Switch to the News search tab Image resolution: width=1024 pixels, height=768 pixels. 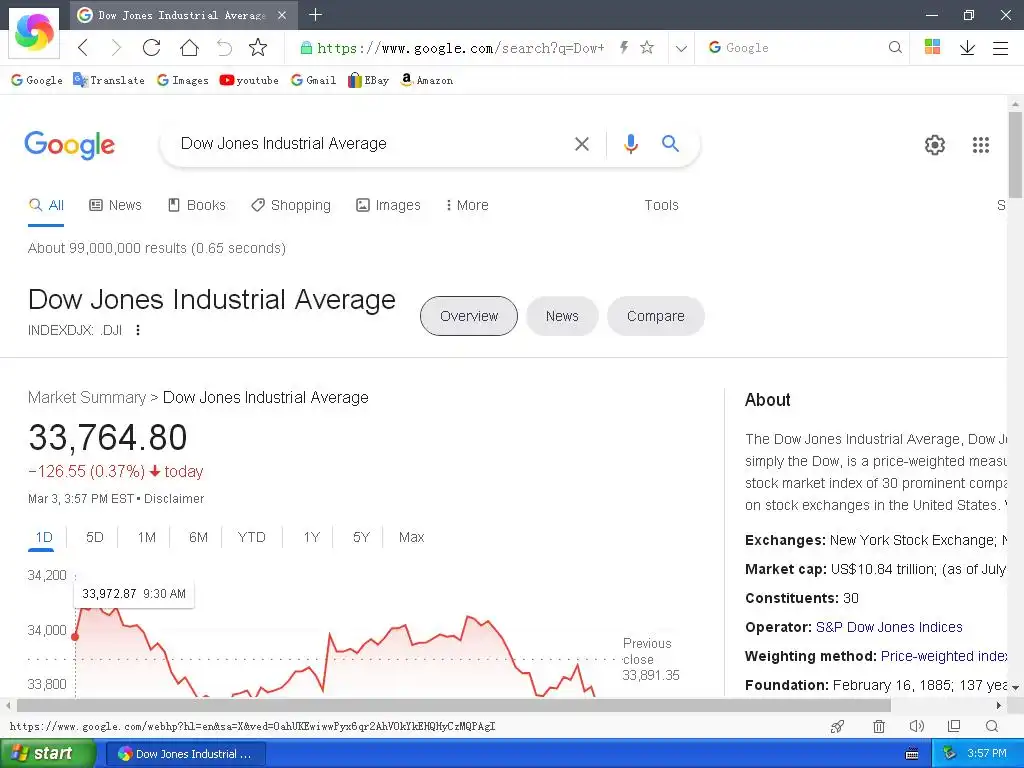[115, 205]
